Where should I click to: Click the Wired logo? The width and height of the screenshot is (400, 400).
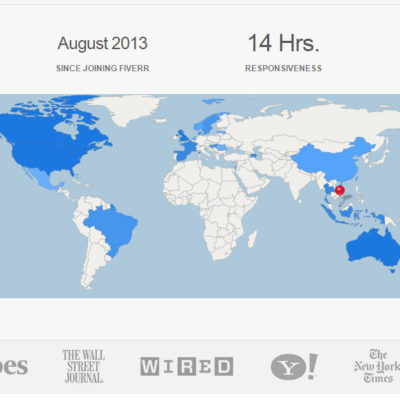187,366
